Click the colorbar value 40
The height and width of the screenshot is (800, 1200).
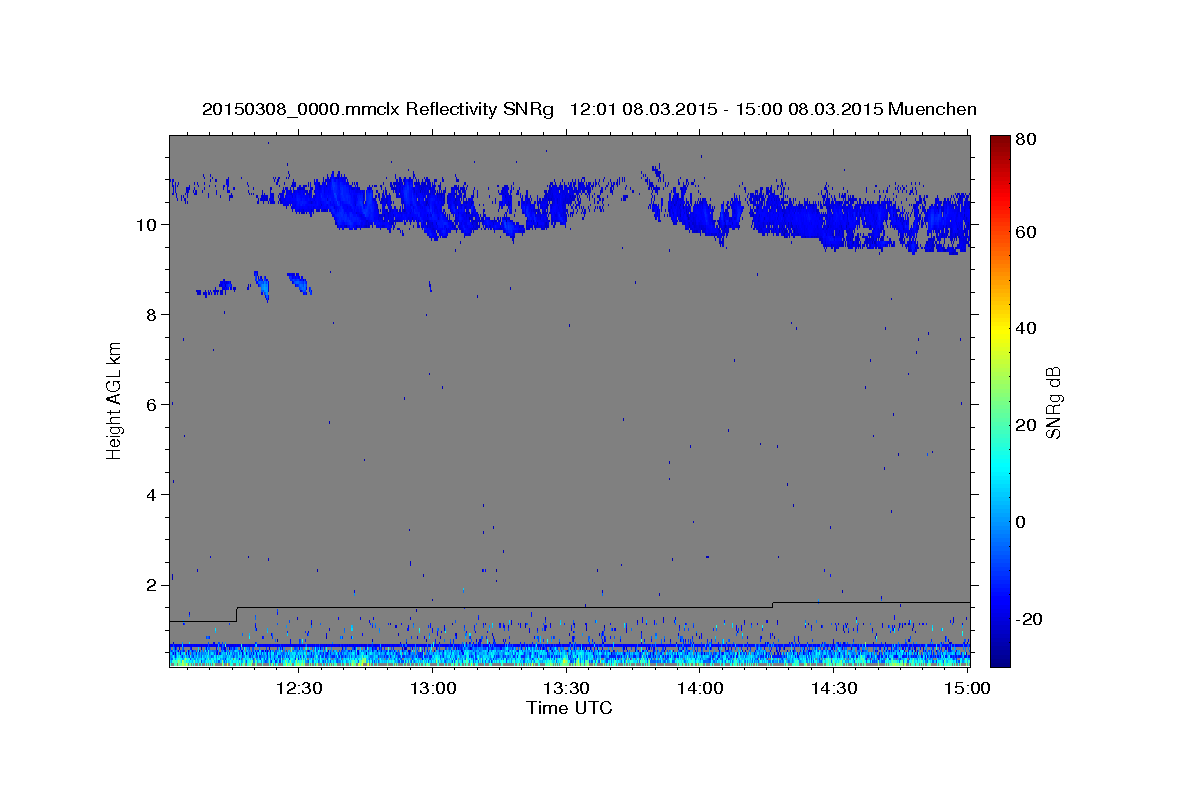pyautogui.click(x=1024, y=328)
